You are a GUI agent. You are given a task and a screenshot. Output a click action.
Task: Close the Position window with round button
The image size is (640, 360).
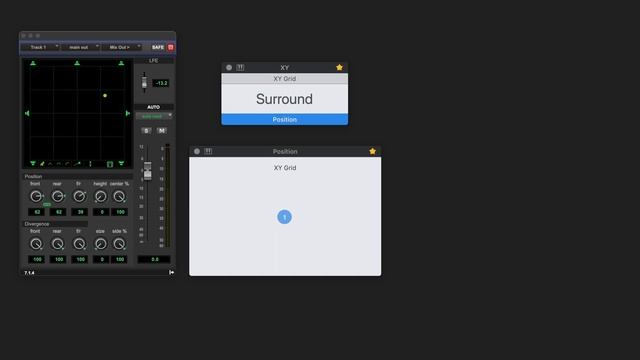point(197,151)
